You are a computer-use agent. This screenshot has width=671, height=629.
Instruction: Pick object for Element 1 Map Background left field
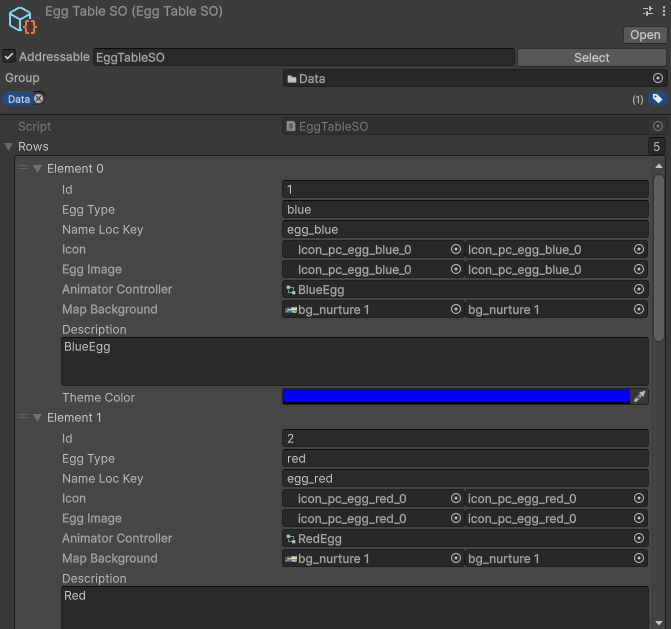pos(456,558)
